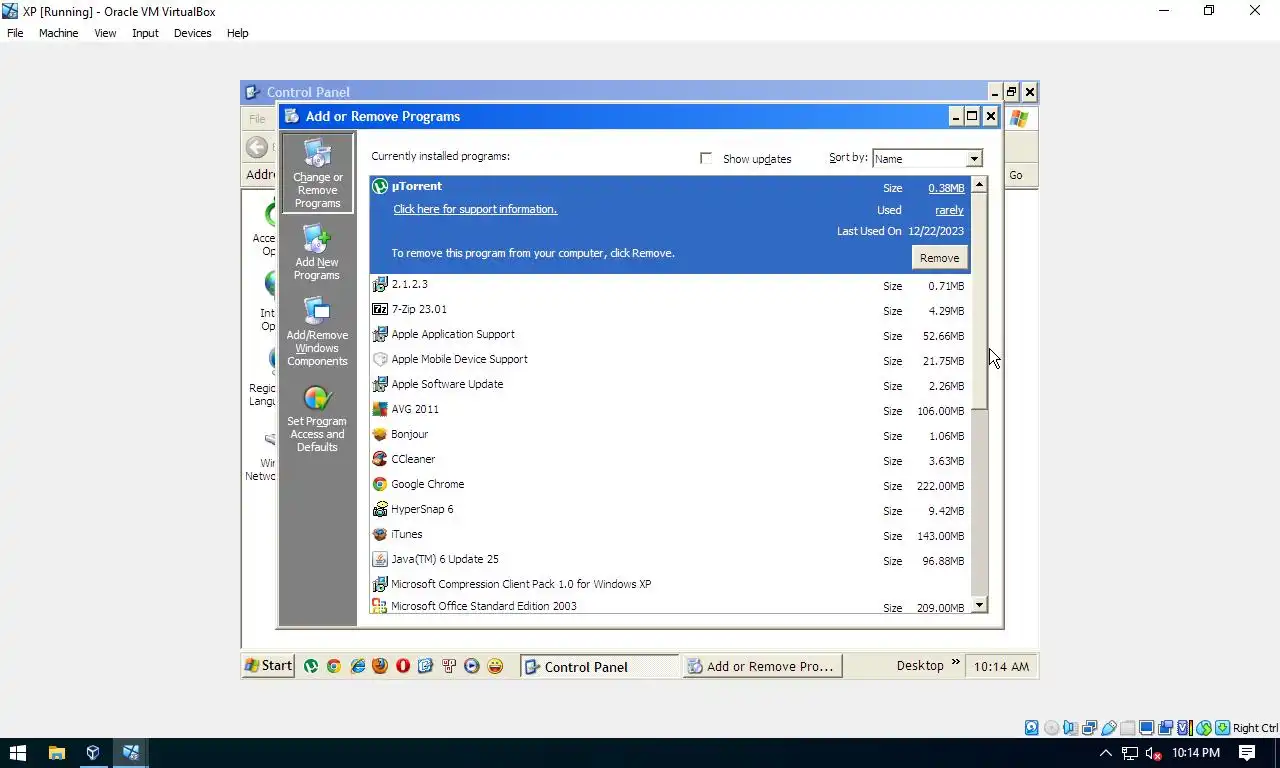The width and height of the screenshot is (1280, 768).
Task: Open the VirtualBox Help menu
Action: (x=237, y=33)
